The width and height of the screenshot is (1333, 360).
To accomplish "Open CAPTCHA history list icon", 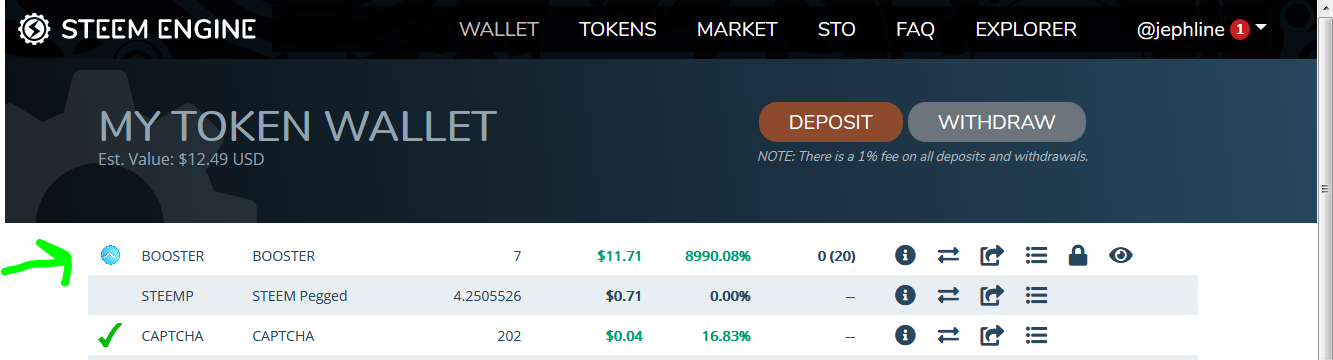I will (x=1036, y=335).
